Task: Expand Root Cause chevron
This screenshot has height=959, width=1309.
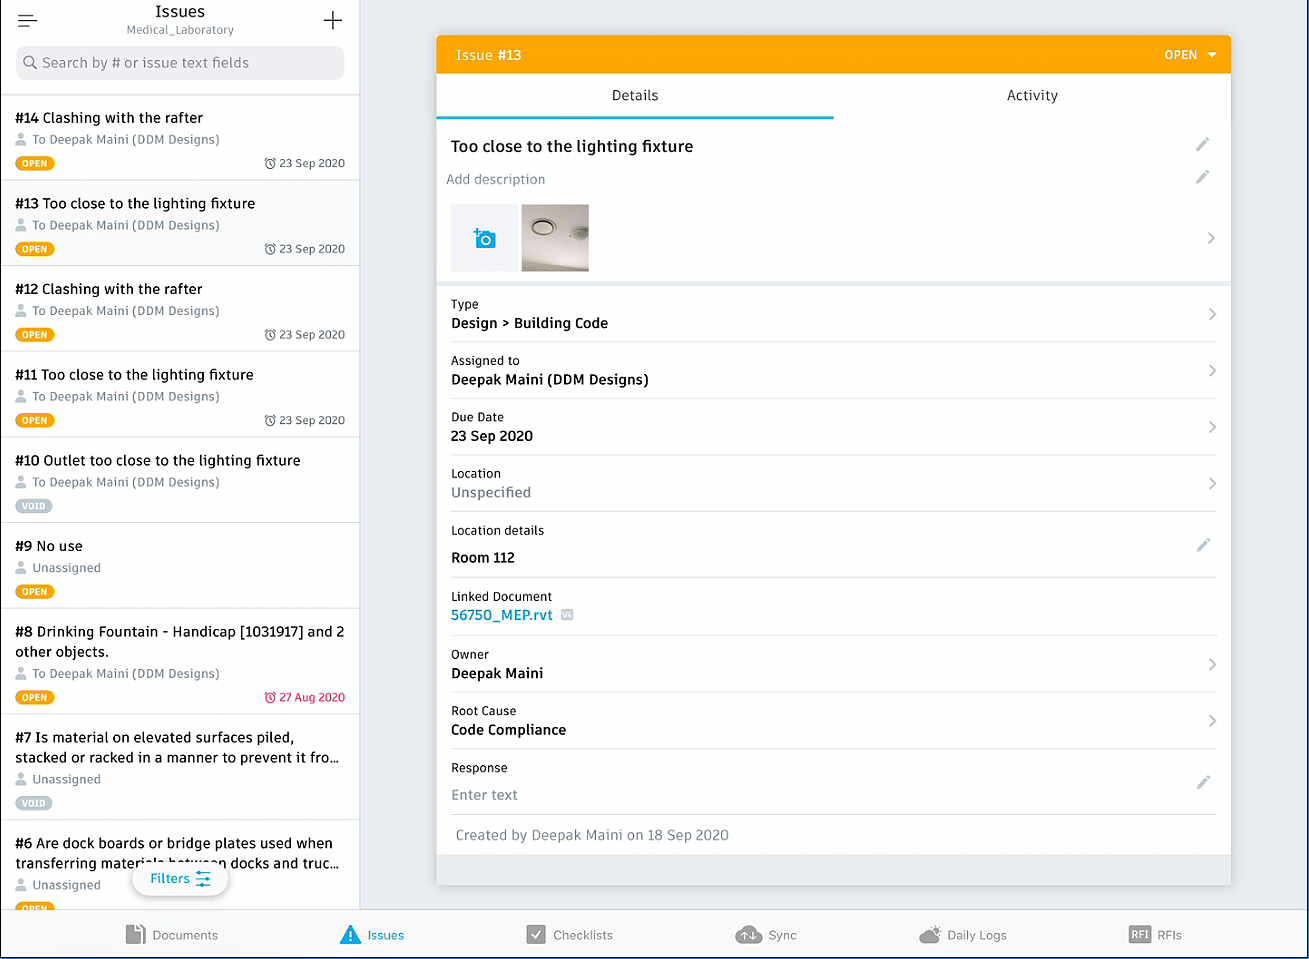Action: [x=1212, y=721]
